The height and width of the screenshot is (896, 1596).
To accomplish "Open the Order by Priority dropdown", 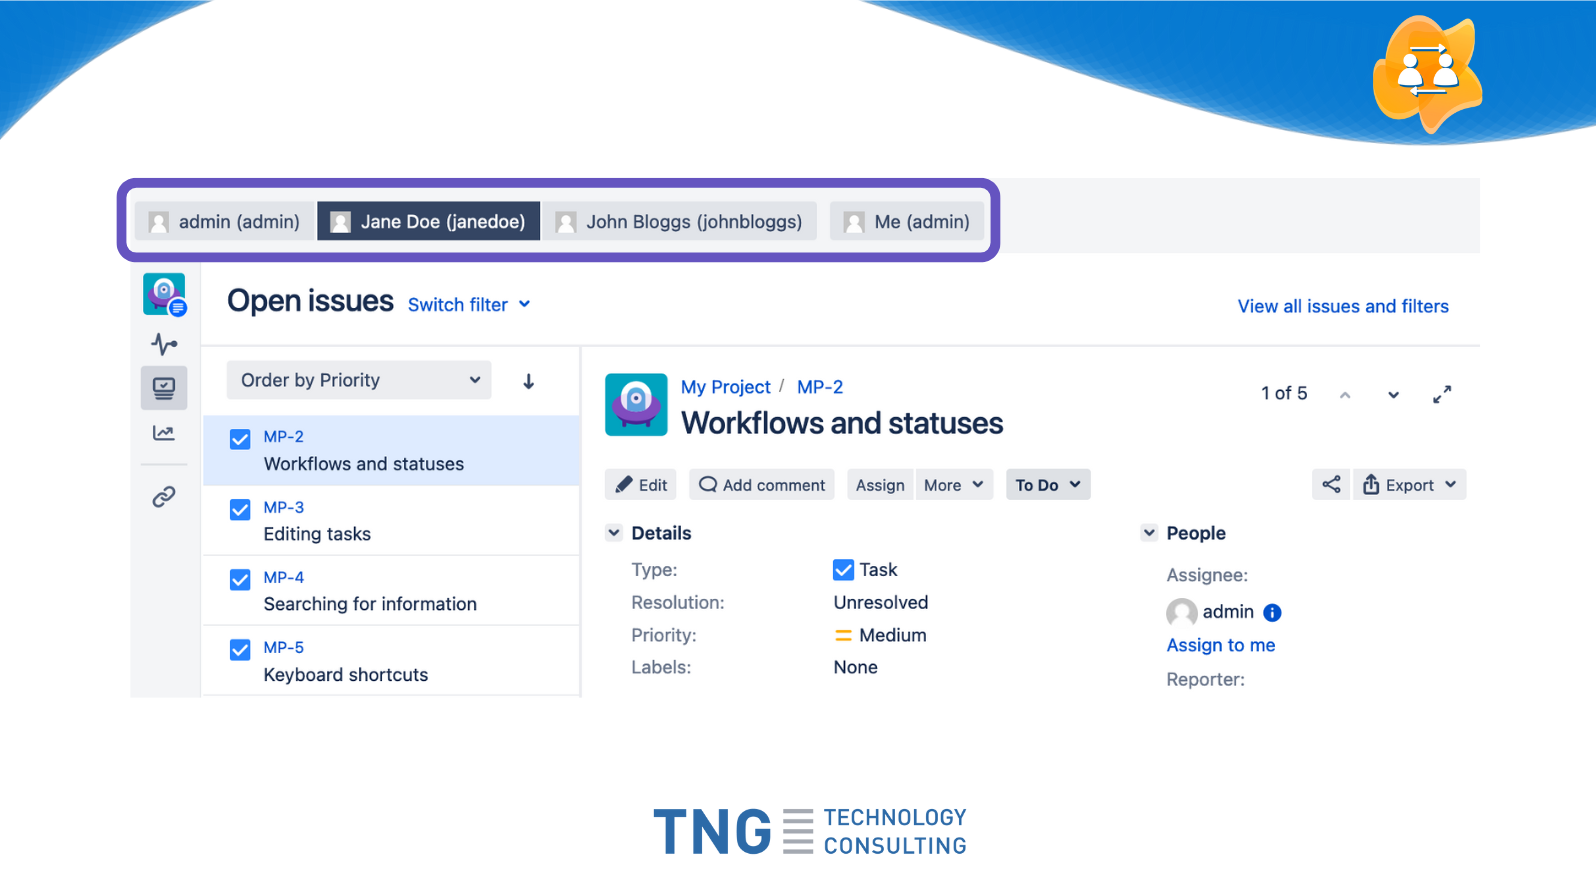I will click(359, 380).
